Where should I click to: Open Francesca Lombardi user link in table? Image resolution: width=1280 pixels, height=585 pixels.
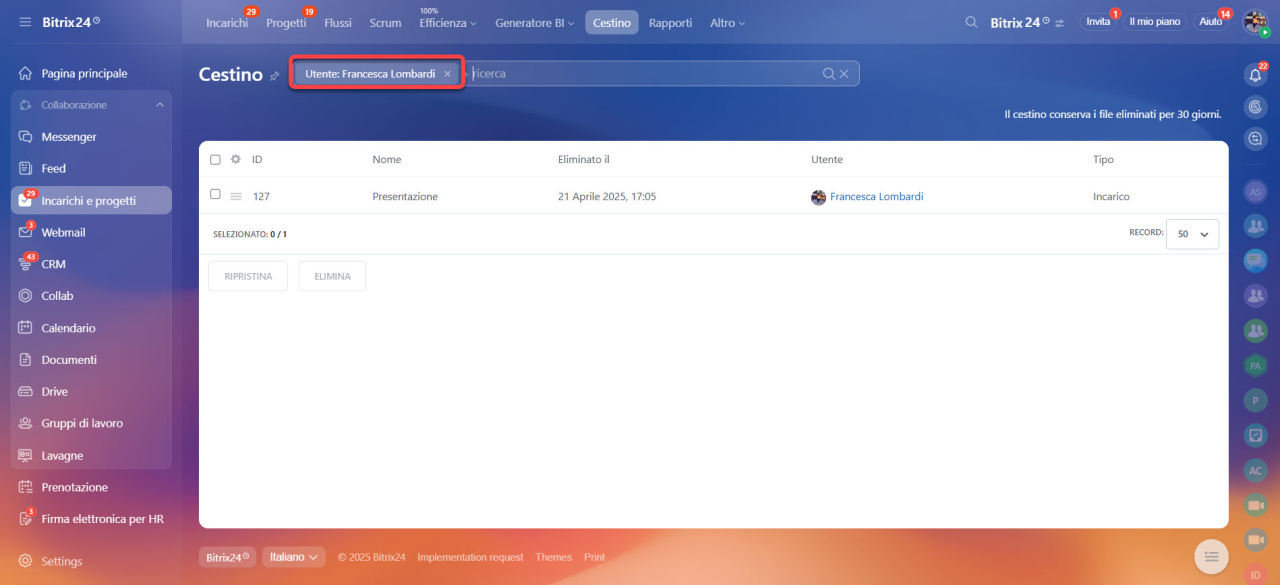[x=876, y=197]
